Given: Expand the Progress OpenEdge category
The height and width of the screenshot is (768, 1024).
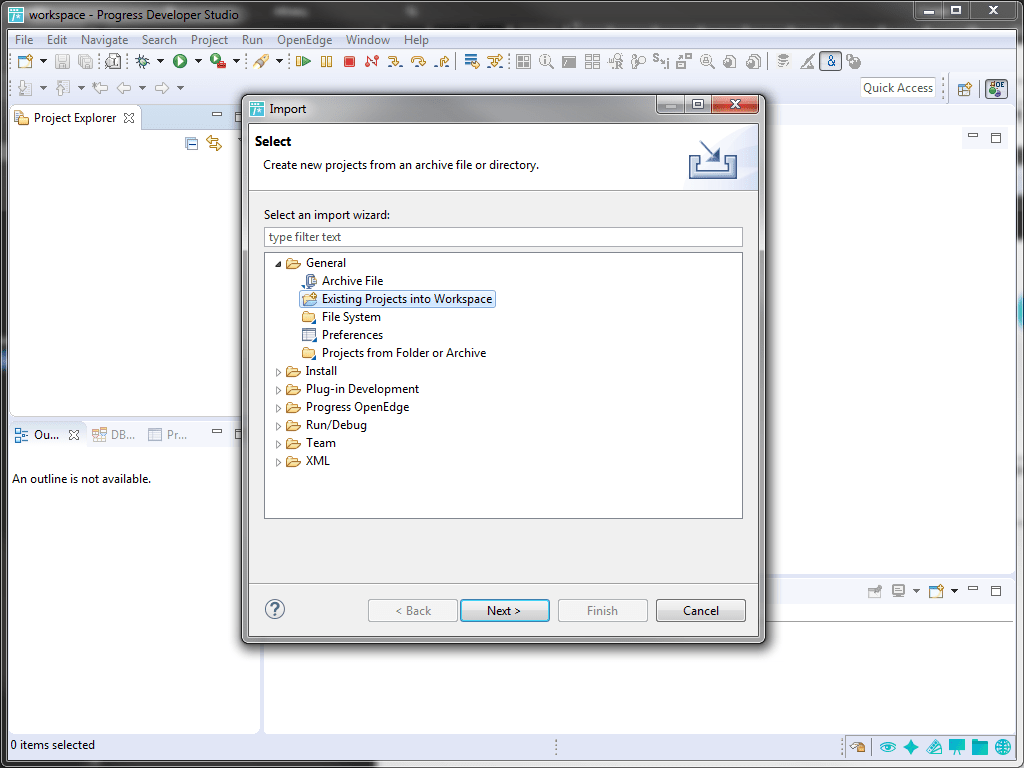Looking at the screenshot, I should pyautogui.click(x=278, y=408).
